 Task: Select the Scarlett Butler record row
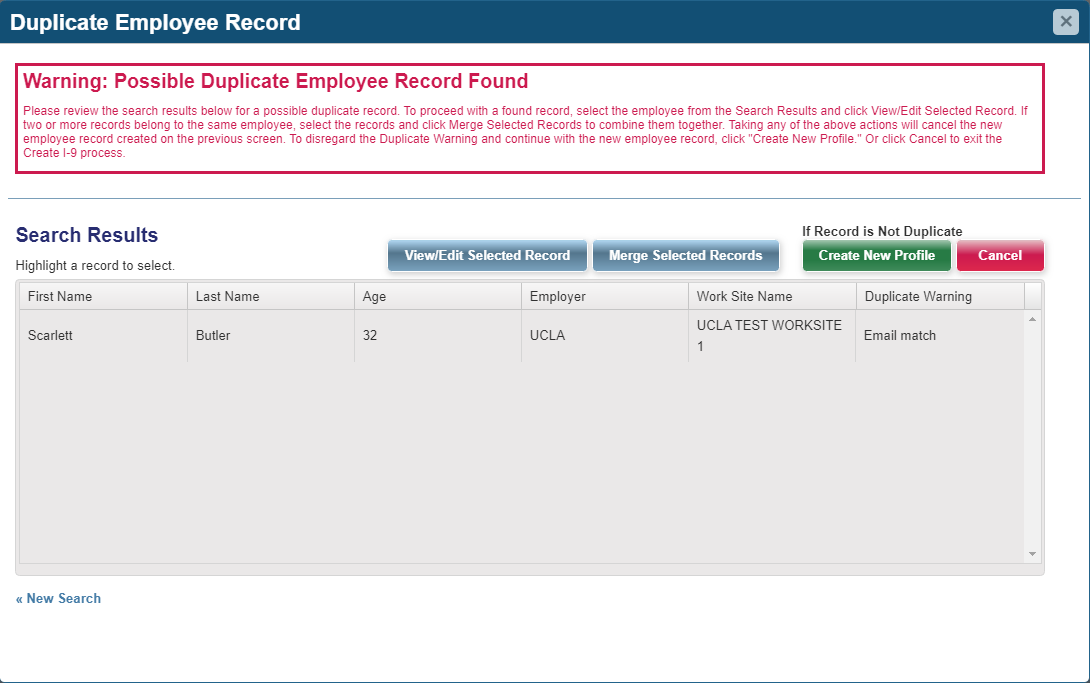400,335
